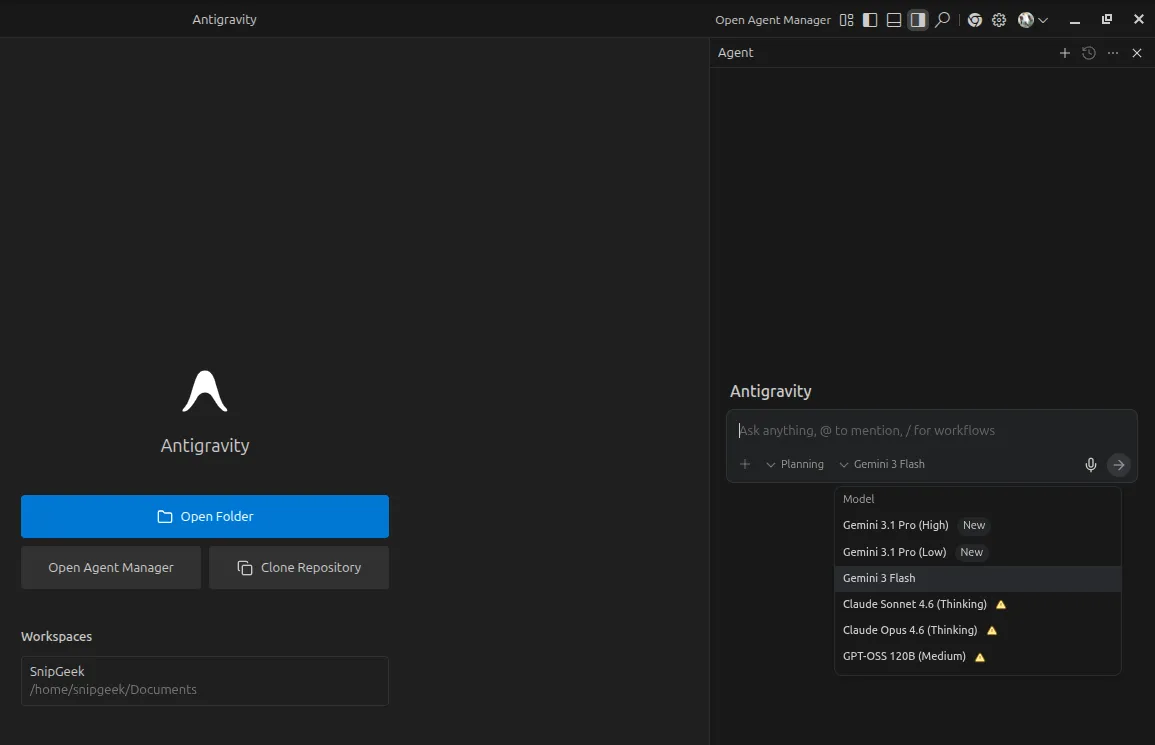The image size is (1155, 745).
Task: Select Gemini 3.1 Pro (Low) model
Action: [977, 552]
